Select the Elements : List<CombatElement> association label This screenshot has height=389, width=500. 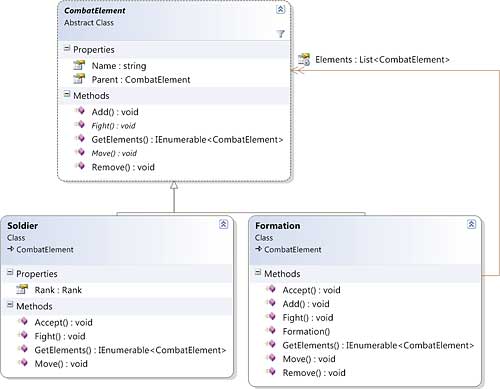[382, 60]
